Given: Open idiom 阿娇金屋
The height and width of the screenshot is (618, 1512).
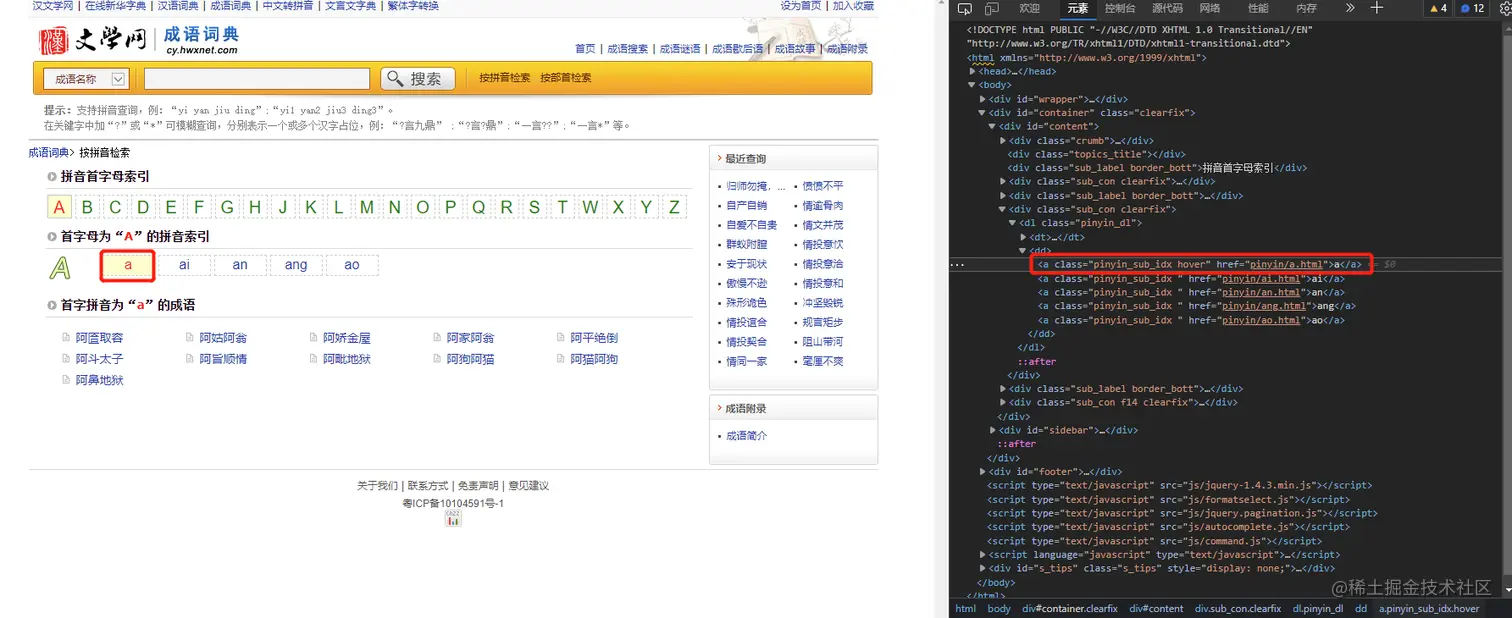Looking at the screenshot, I should pyautogui.click(x=346, y=338).
